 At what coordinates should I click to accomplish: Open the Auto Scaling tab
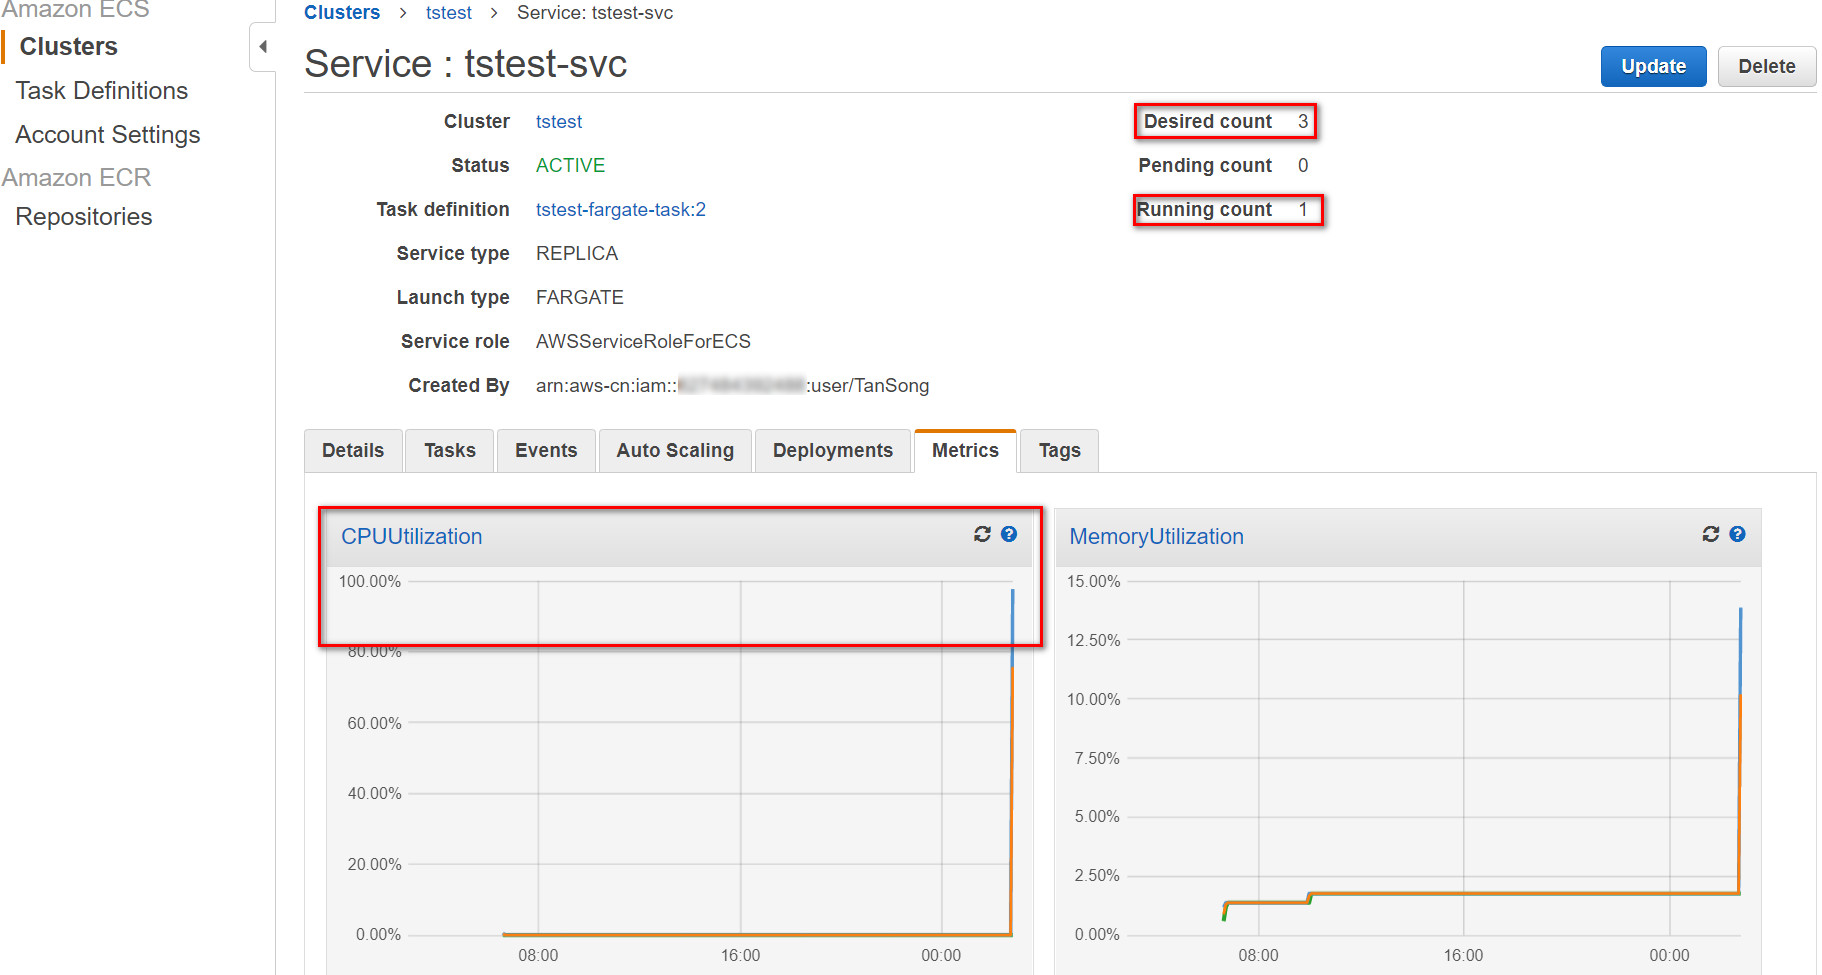pos(675,451)
